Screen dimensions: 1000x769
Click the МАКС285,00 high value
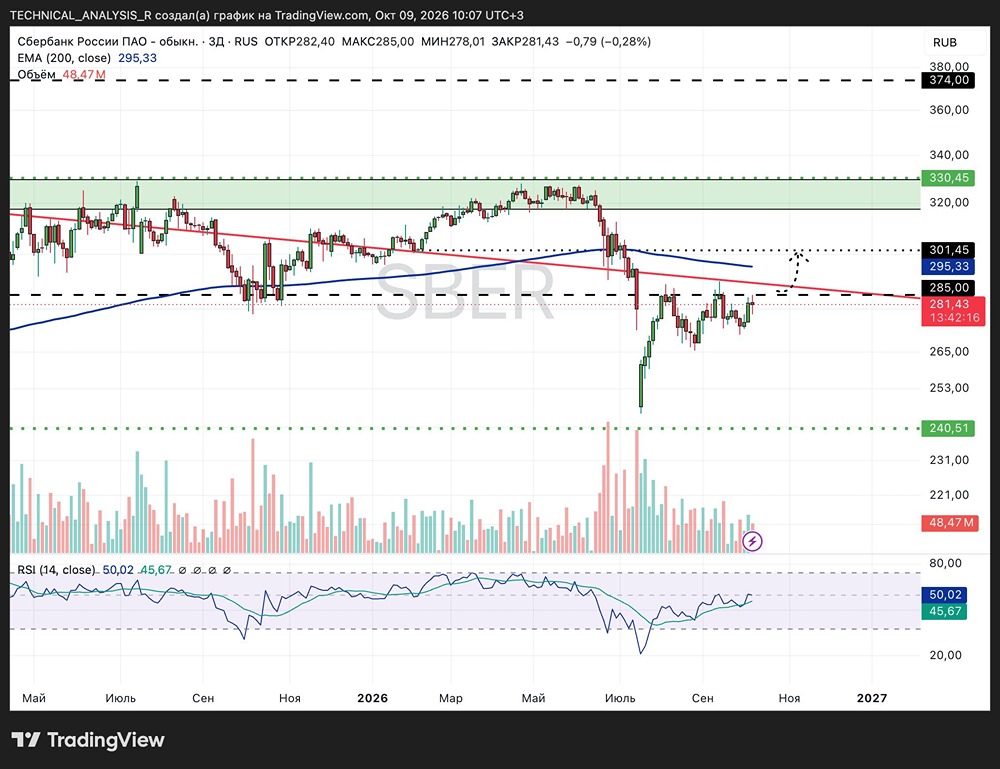click(x=378, y=41)
